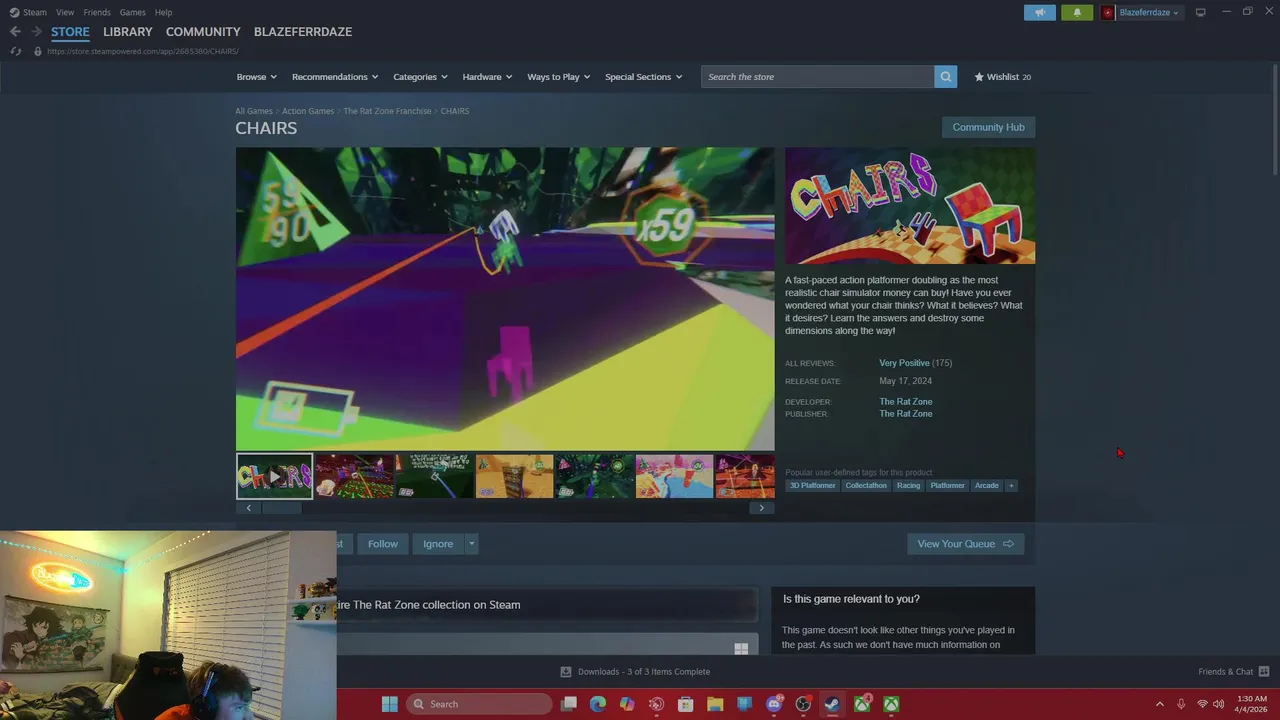Click the thumbnail strip scrollbar handle

[x=282, y=508]
